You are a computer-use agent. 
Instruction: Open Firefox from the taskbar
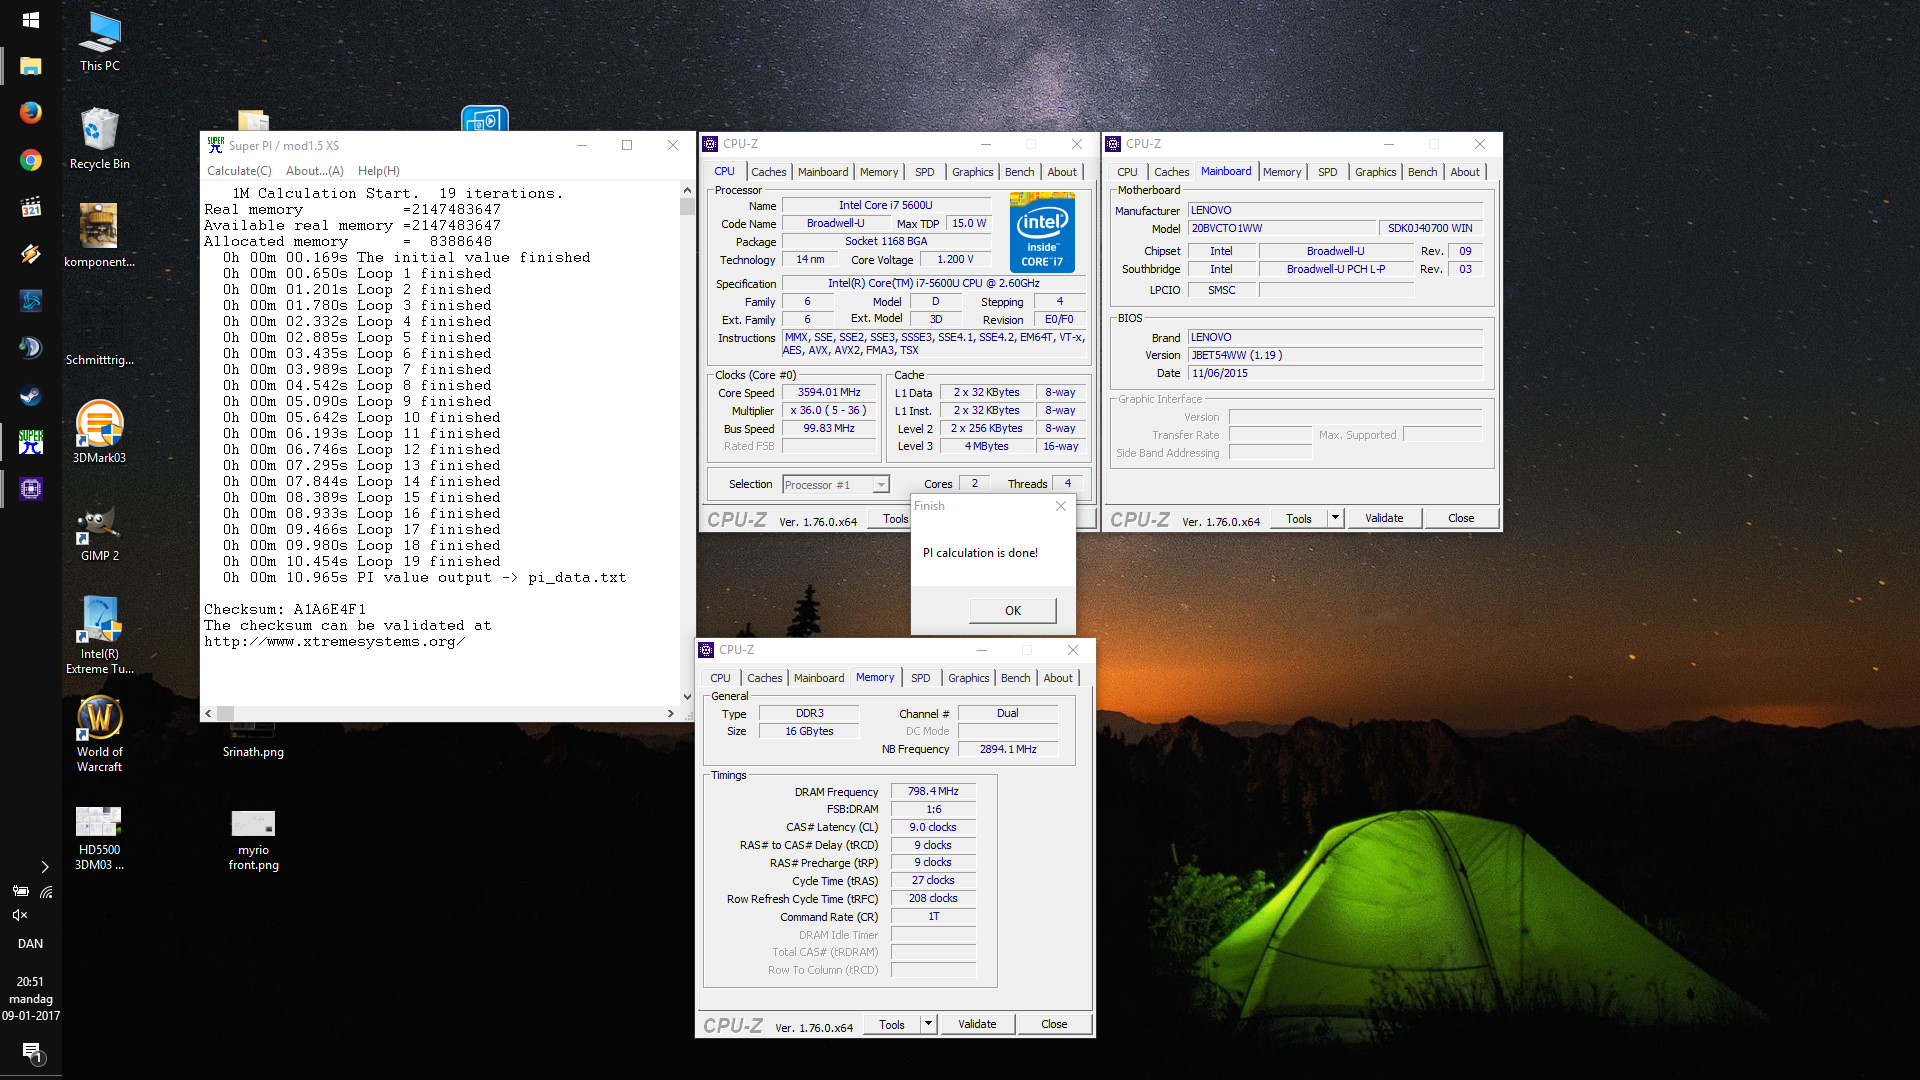pyautogui.click(x=30, y=112)
